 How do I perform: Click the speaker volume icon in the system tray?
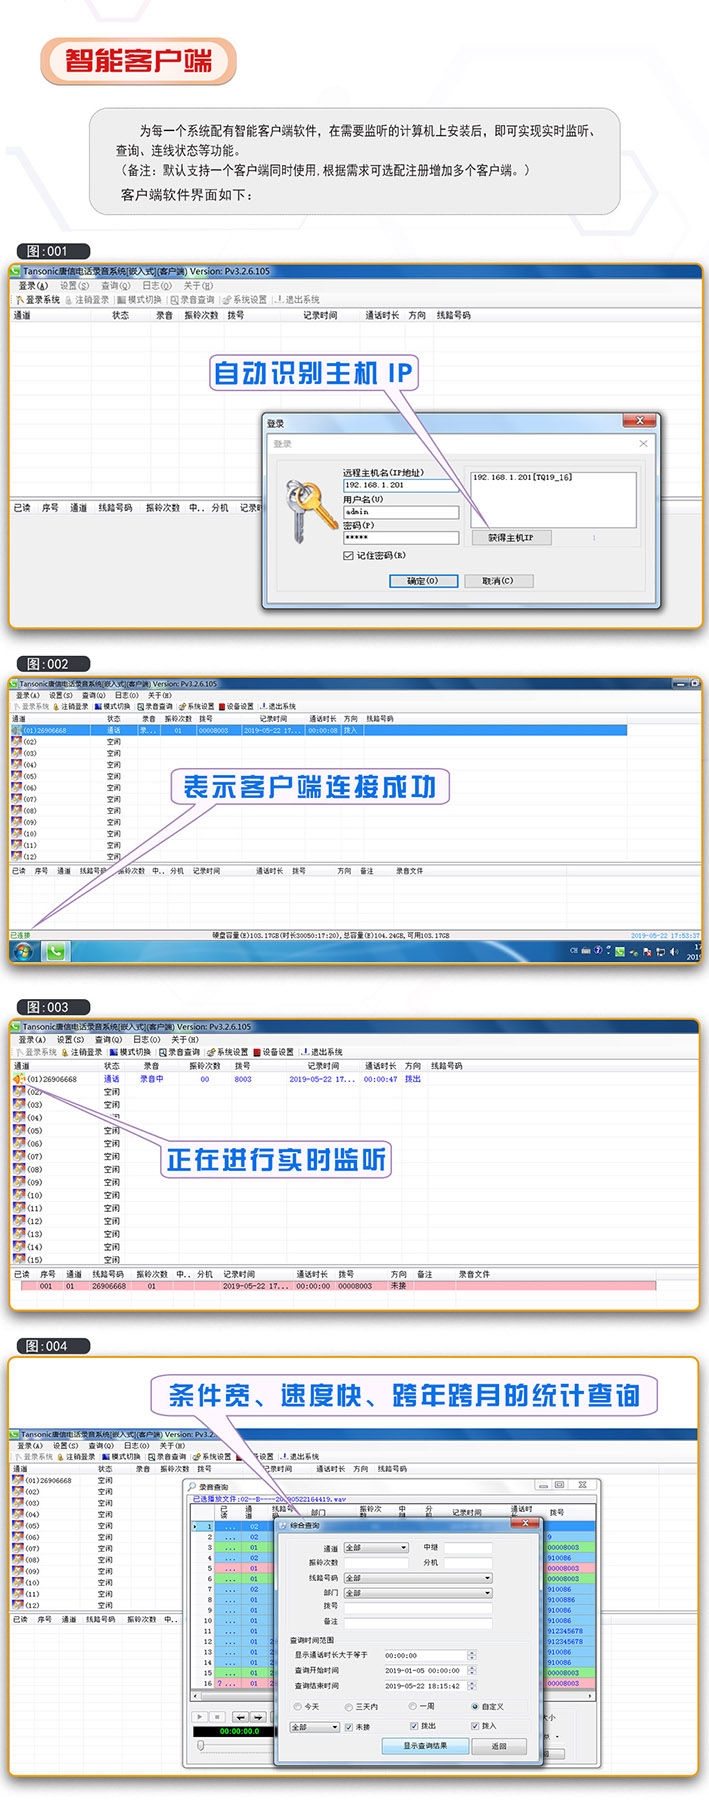point(673,951)
